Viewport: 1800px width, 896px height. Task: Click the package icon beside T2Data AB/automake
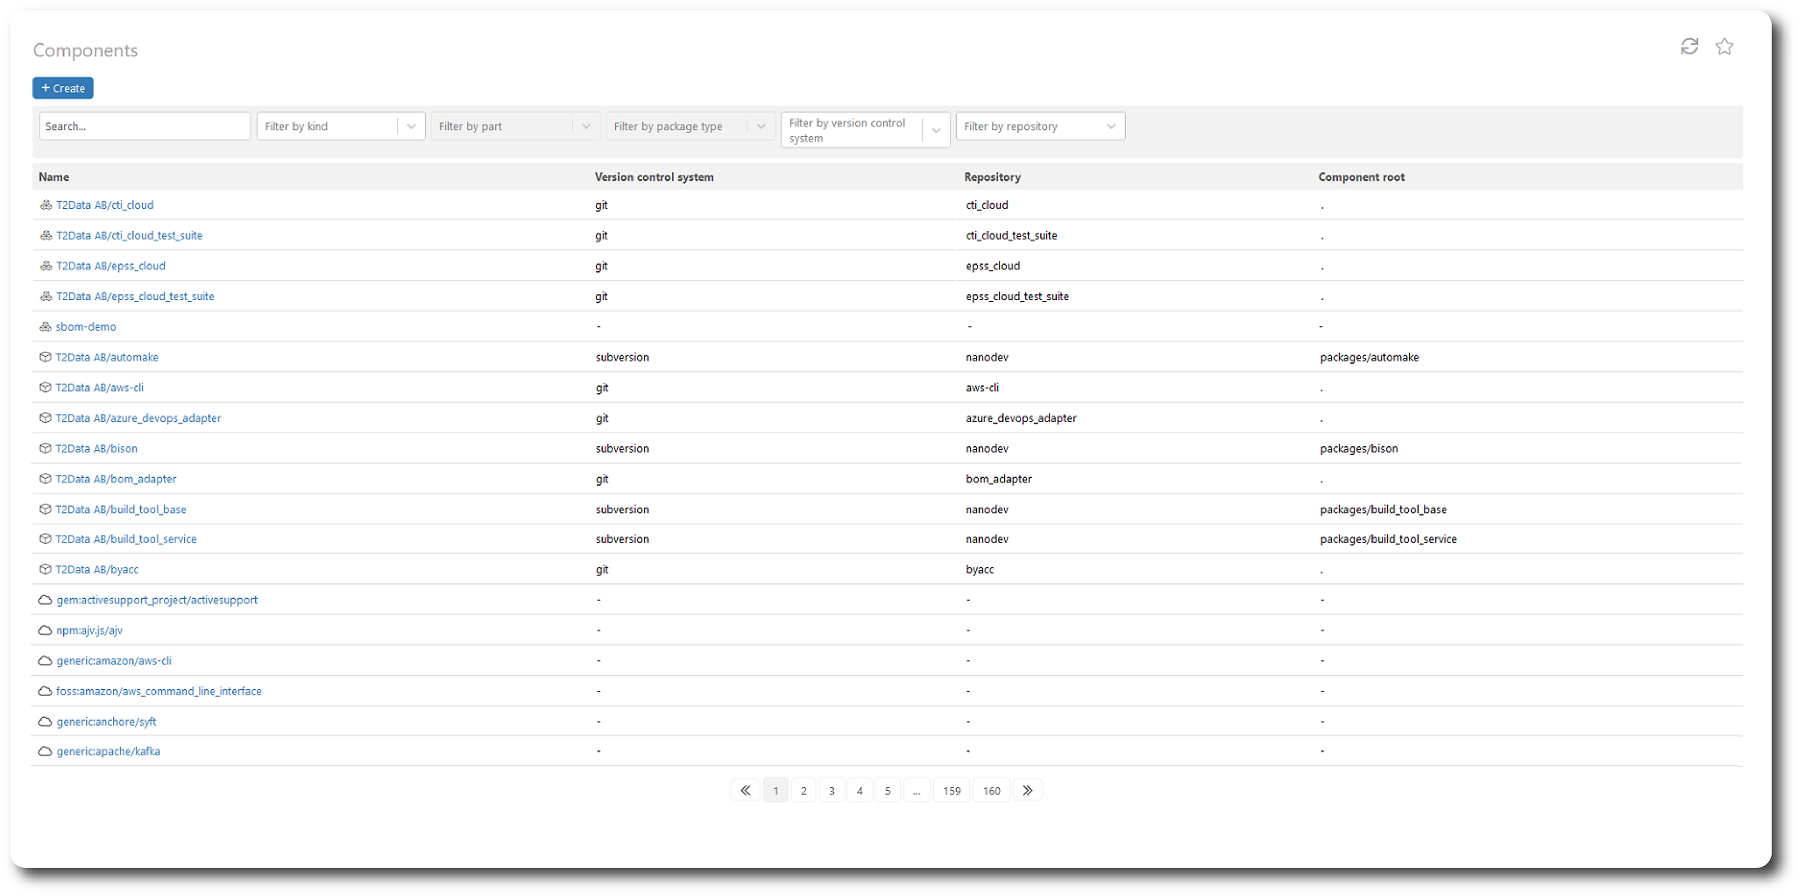pyautogui.click(x=45, y=357)
